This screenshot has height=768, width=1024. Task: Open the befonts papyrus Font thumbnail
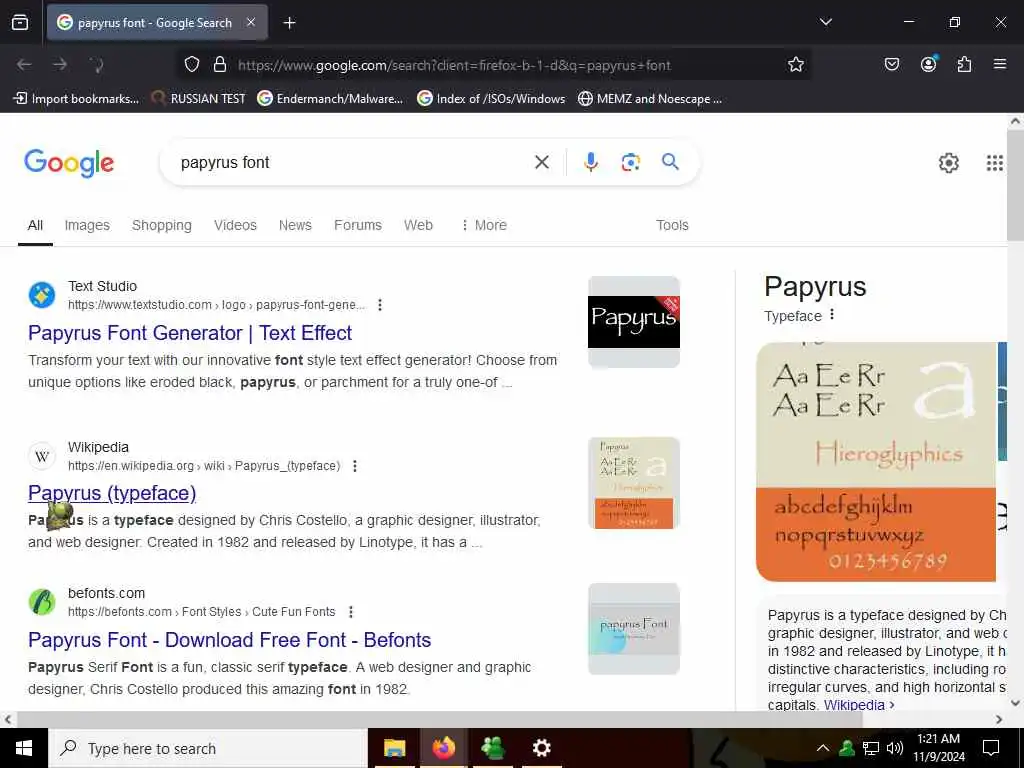click(633, 628)
